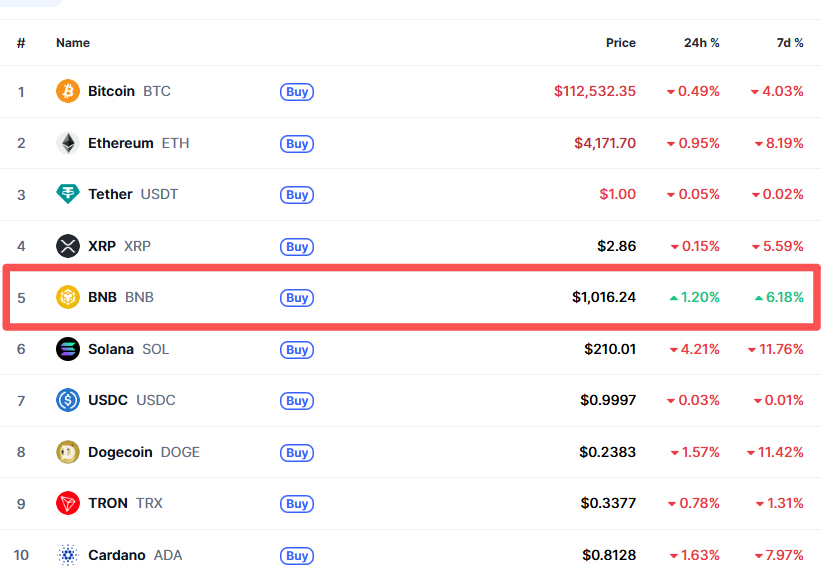821x575 pixels.
Task: Click the TRON coin logo icon
Action: point(68,503)
